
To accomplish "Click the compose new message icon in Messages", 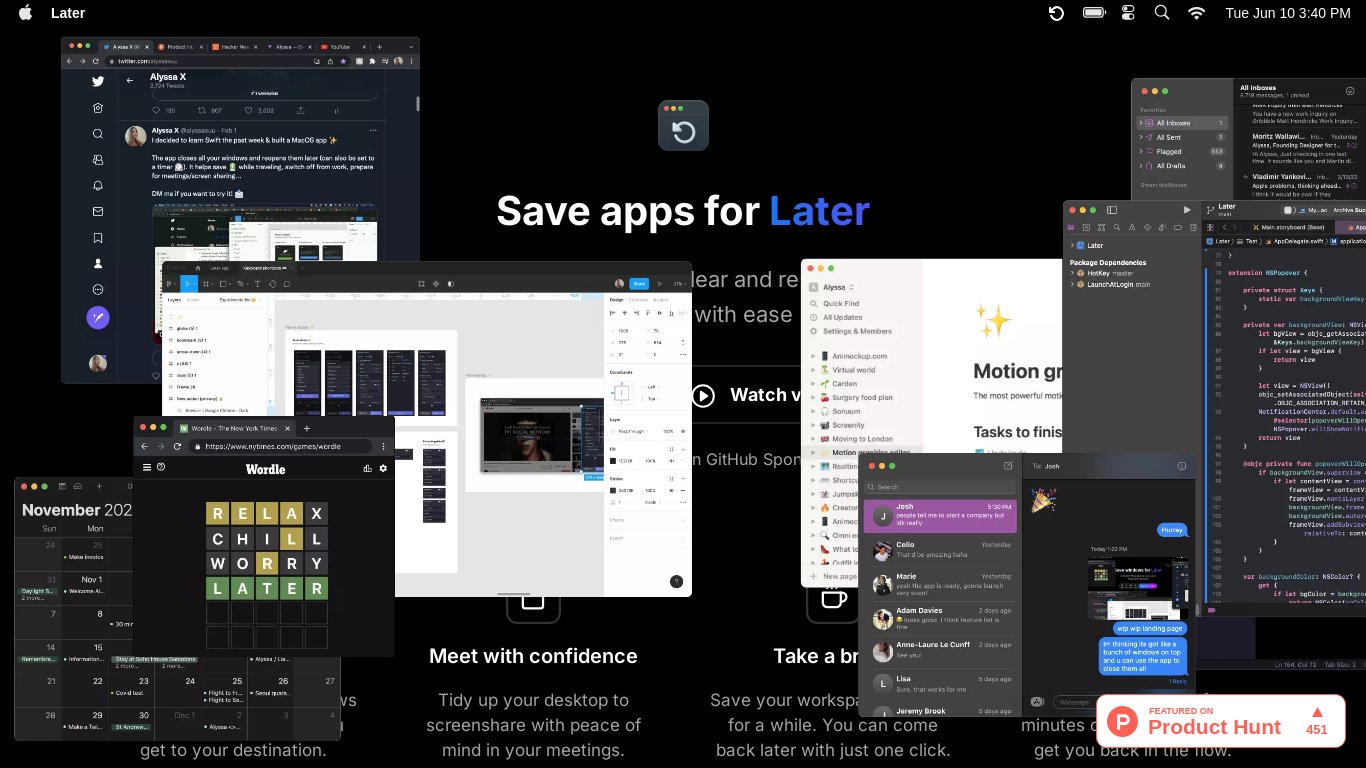I will [x=1008, y=466].
